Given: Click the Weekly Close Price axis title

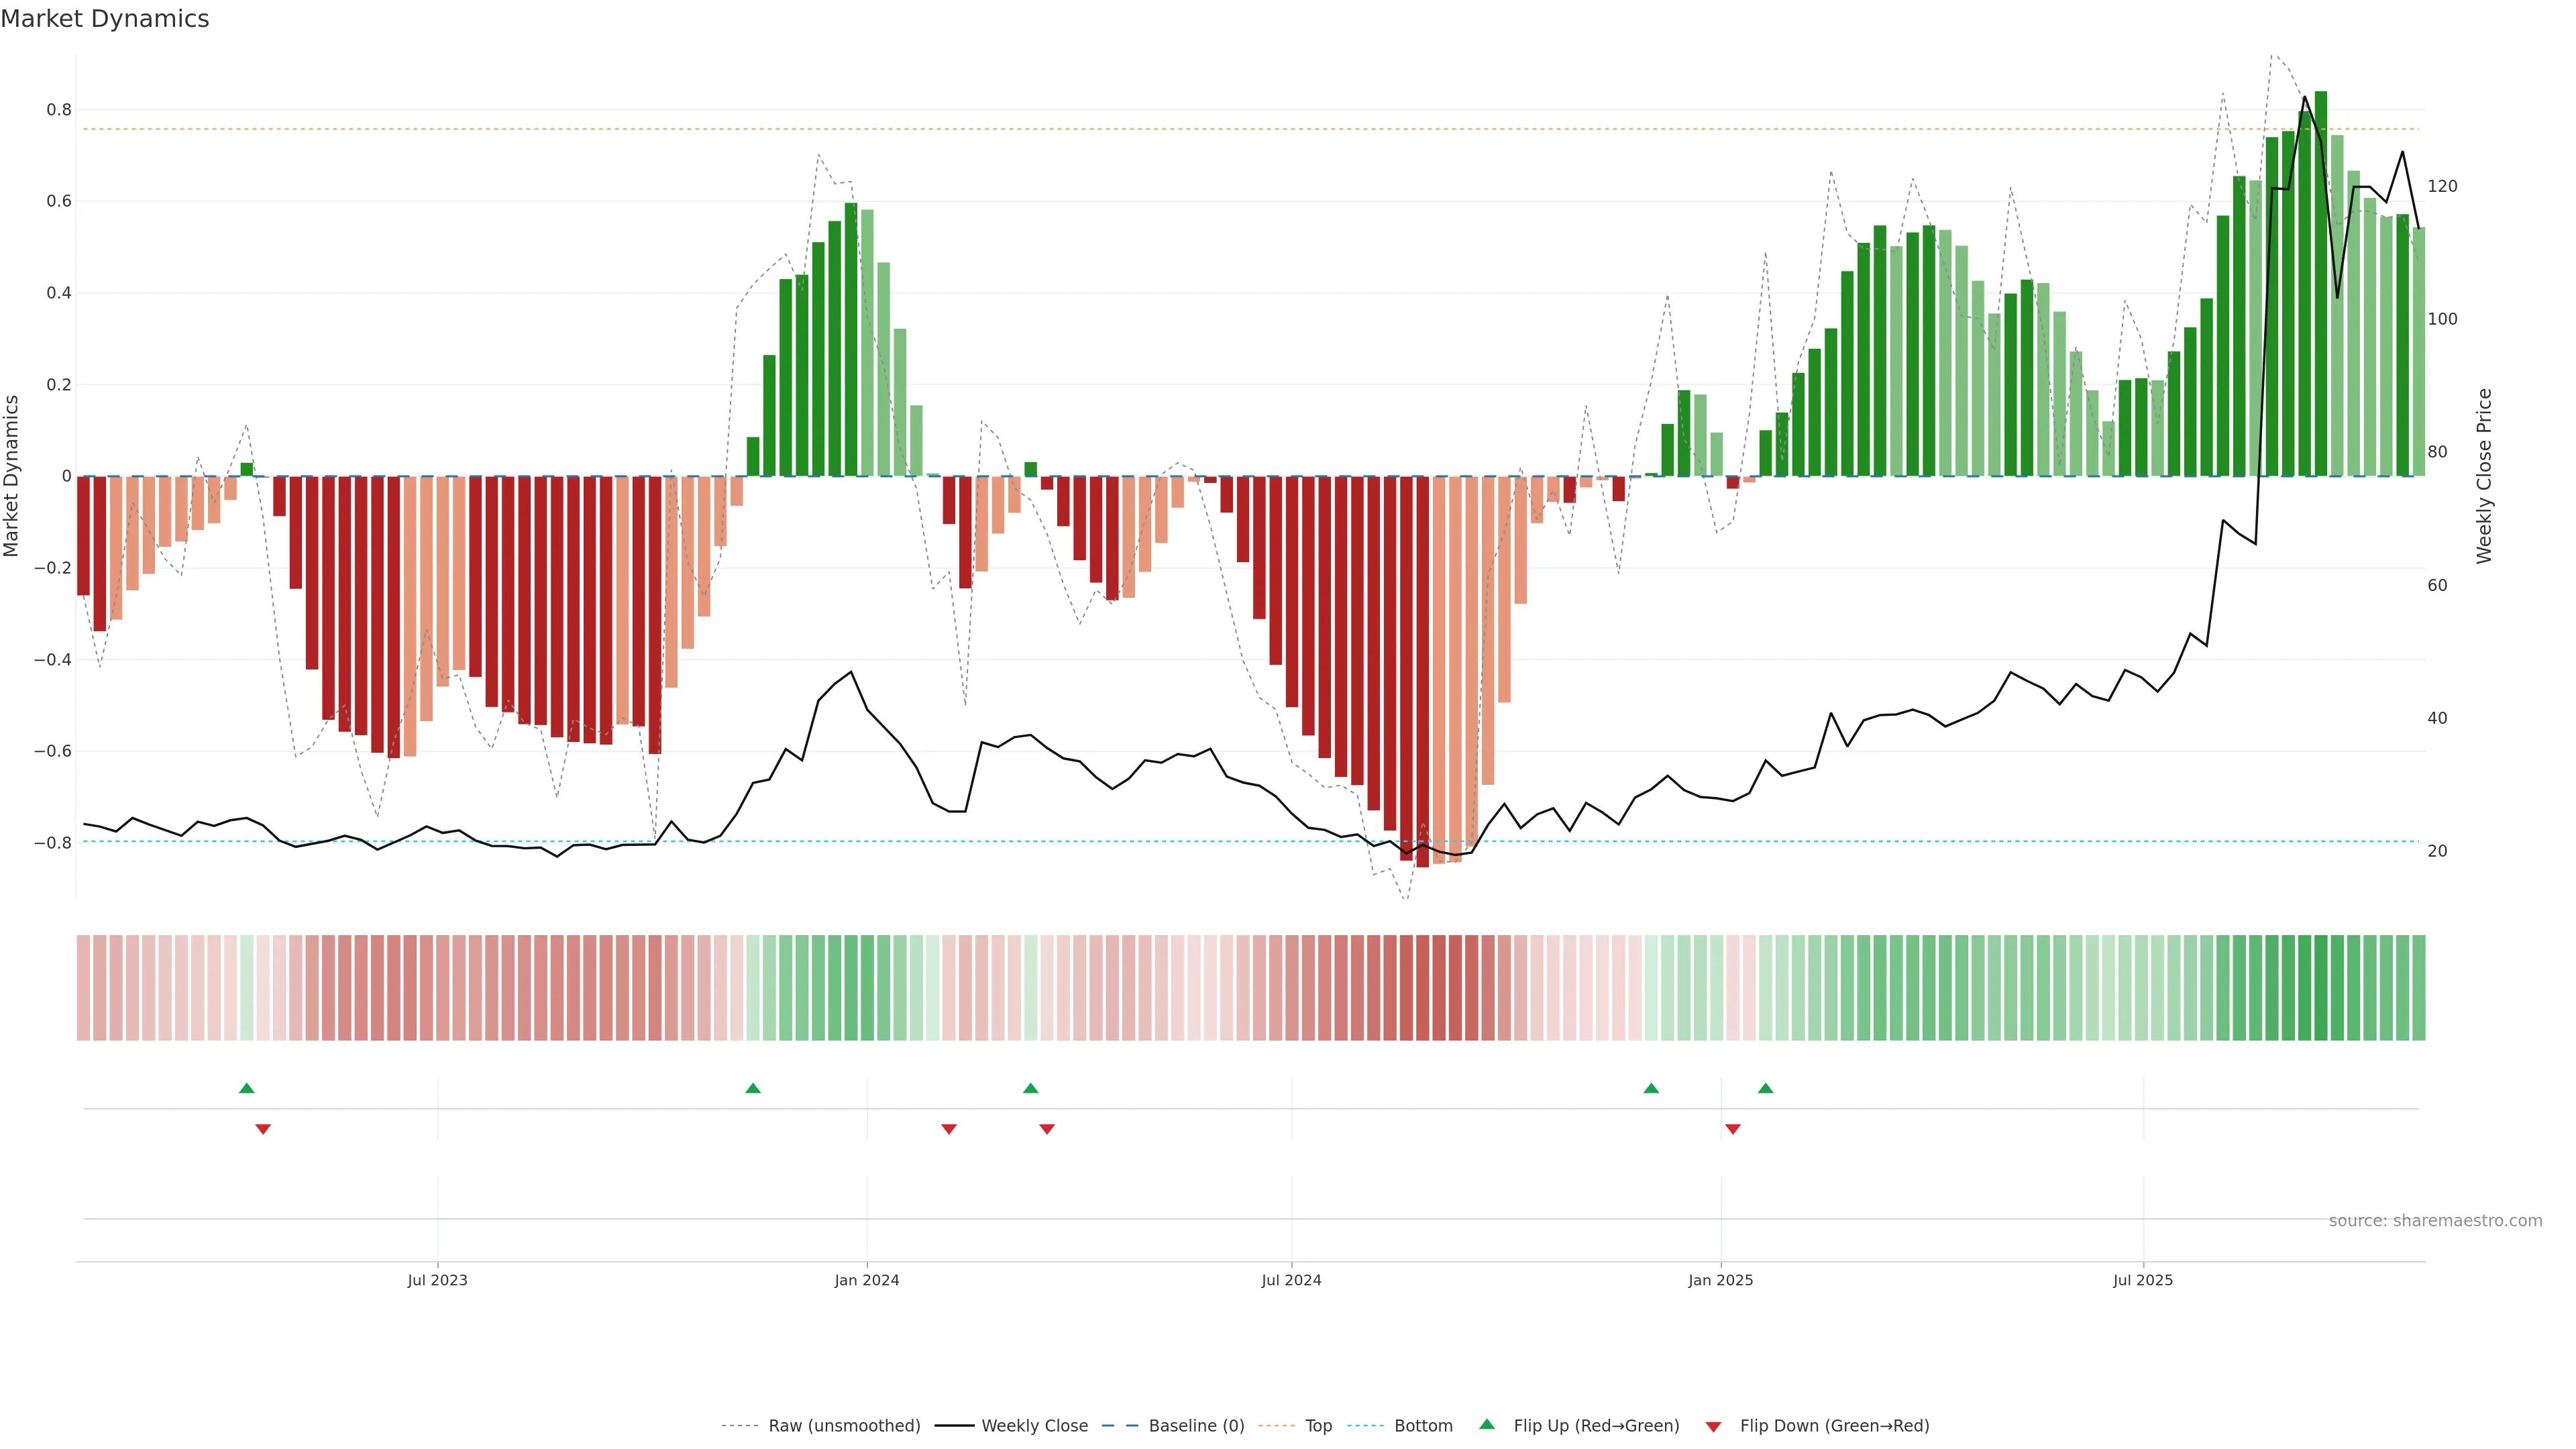Looking at the screenshot, I should tap(2484, 476).
